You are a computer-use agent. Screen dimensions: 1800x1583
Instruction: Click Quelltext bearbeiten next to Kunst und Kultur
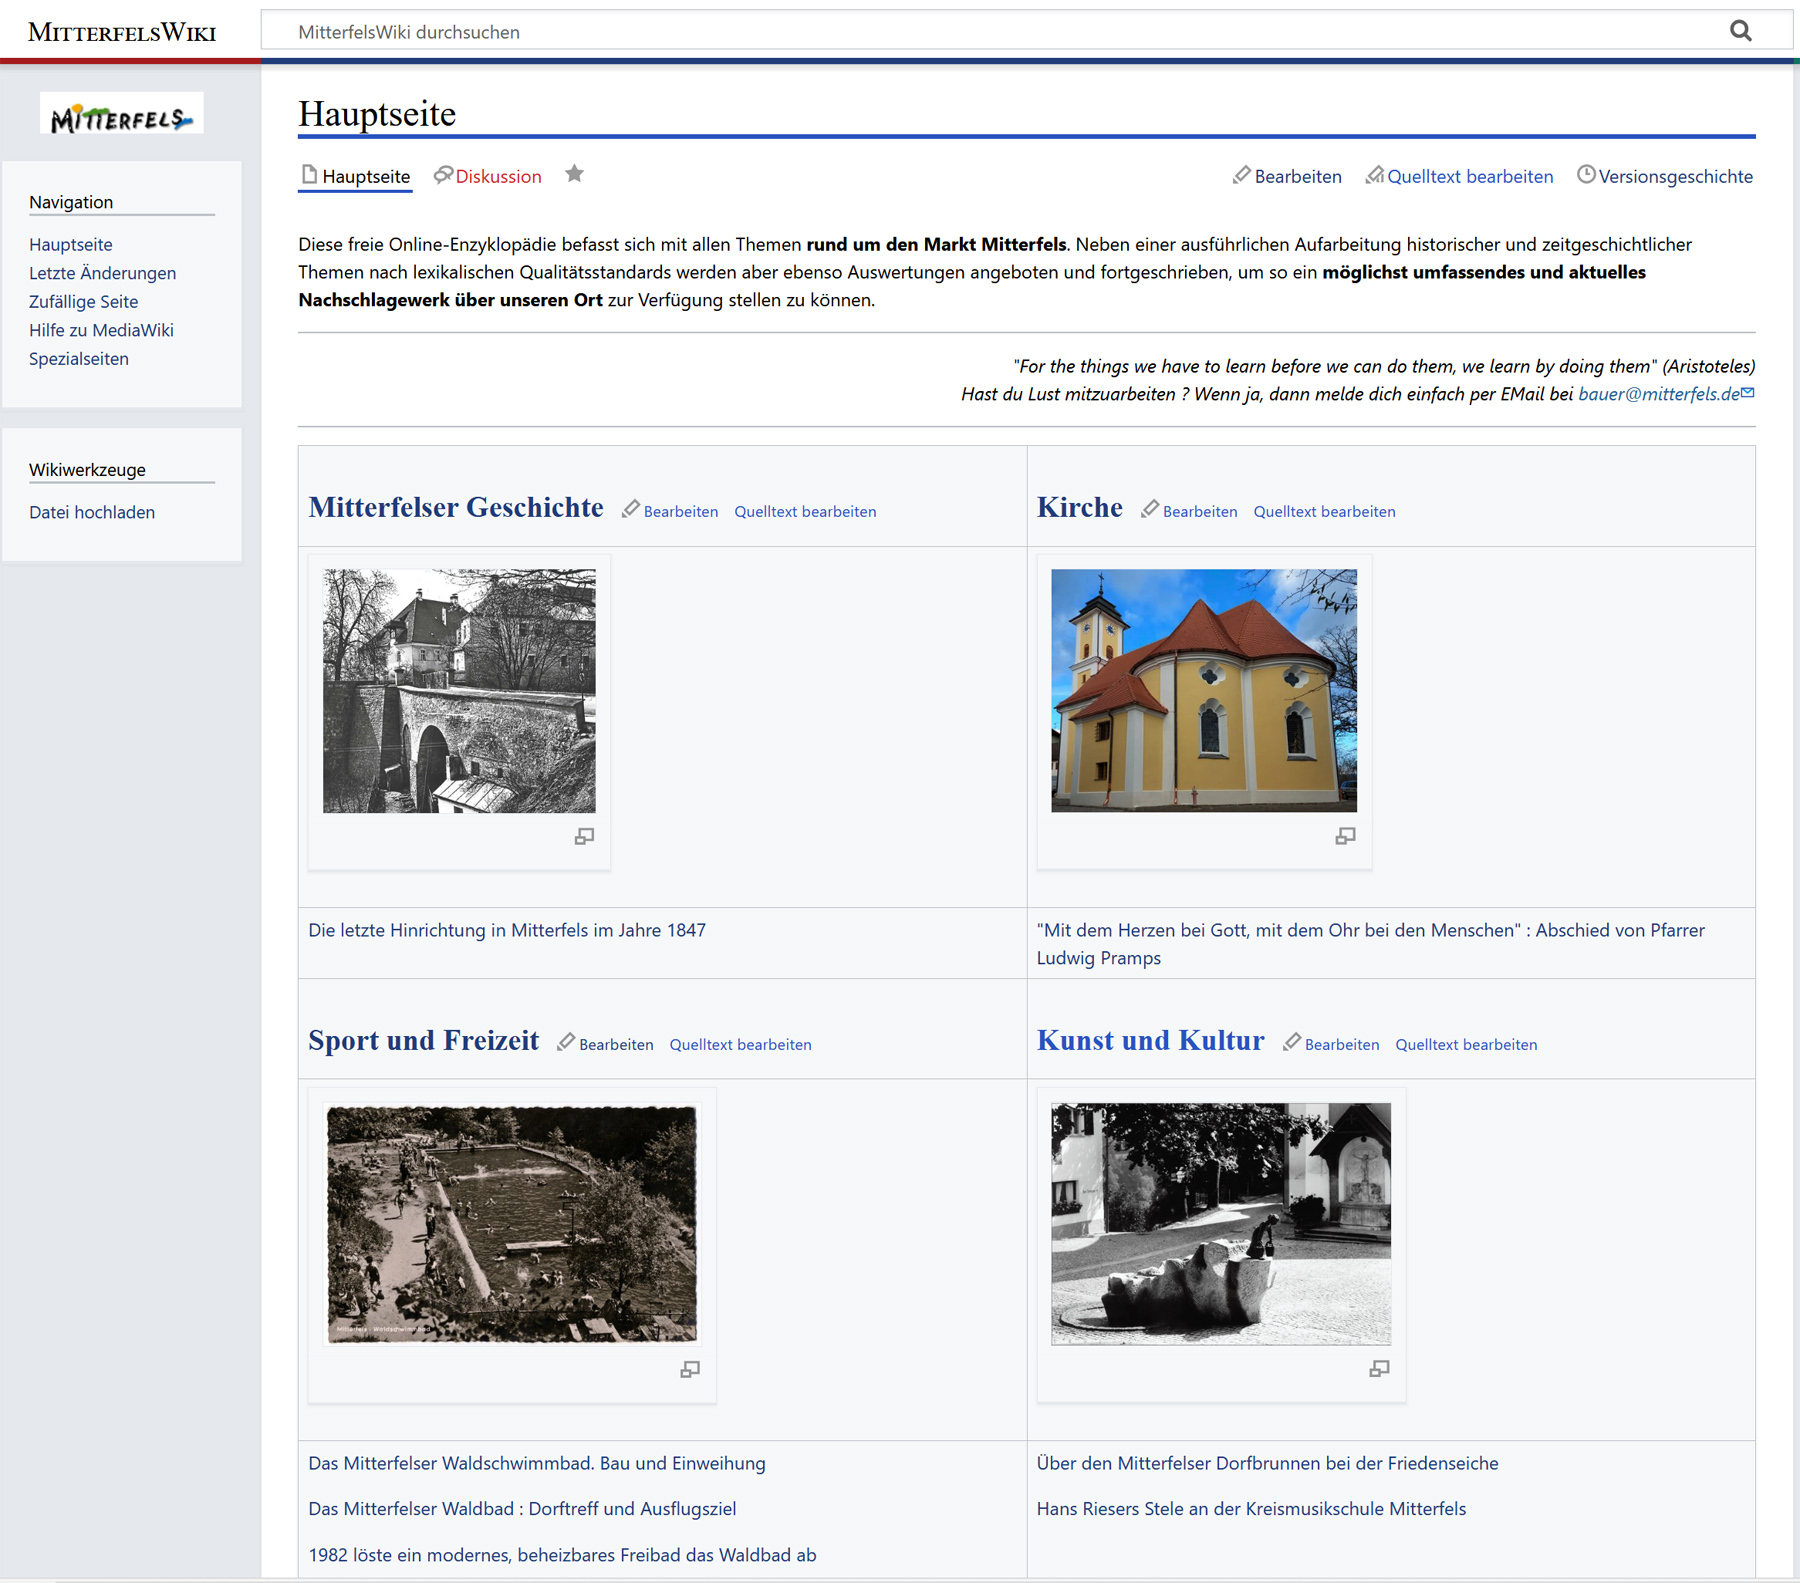(1466, 1044)
